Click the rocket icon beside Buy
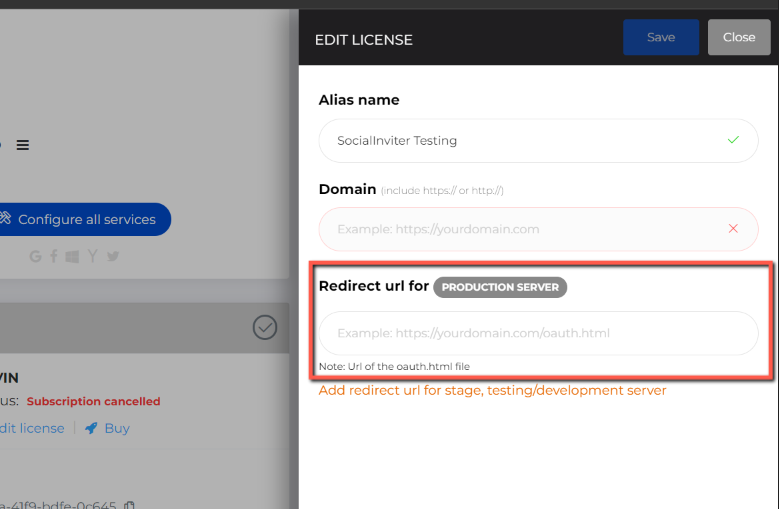This screenshot has height=509, width=779. [91, 428]
